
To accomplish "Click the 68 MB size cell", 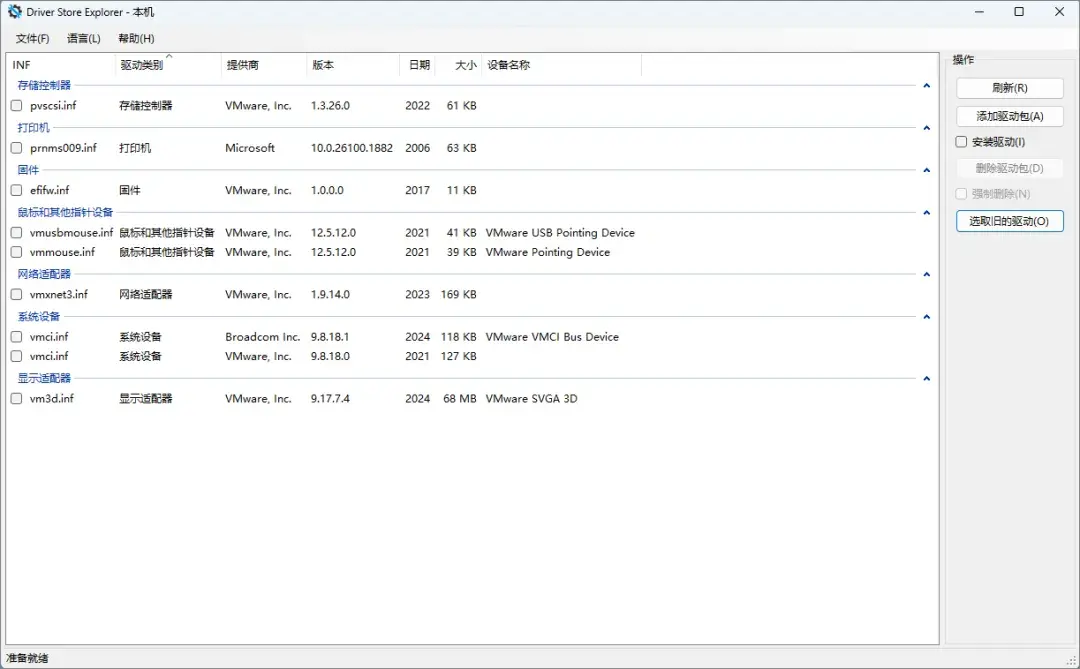I will point(460,398).
